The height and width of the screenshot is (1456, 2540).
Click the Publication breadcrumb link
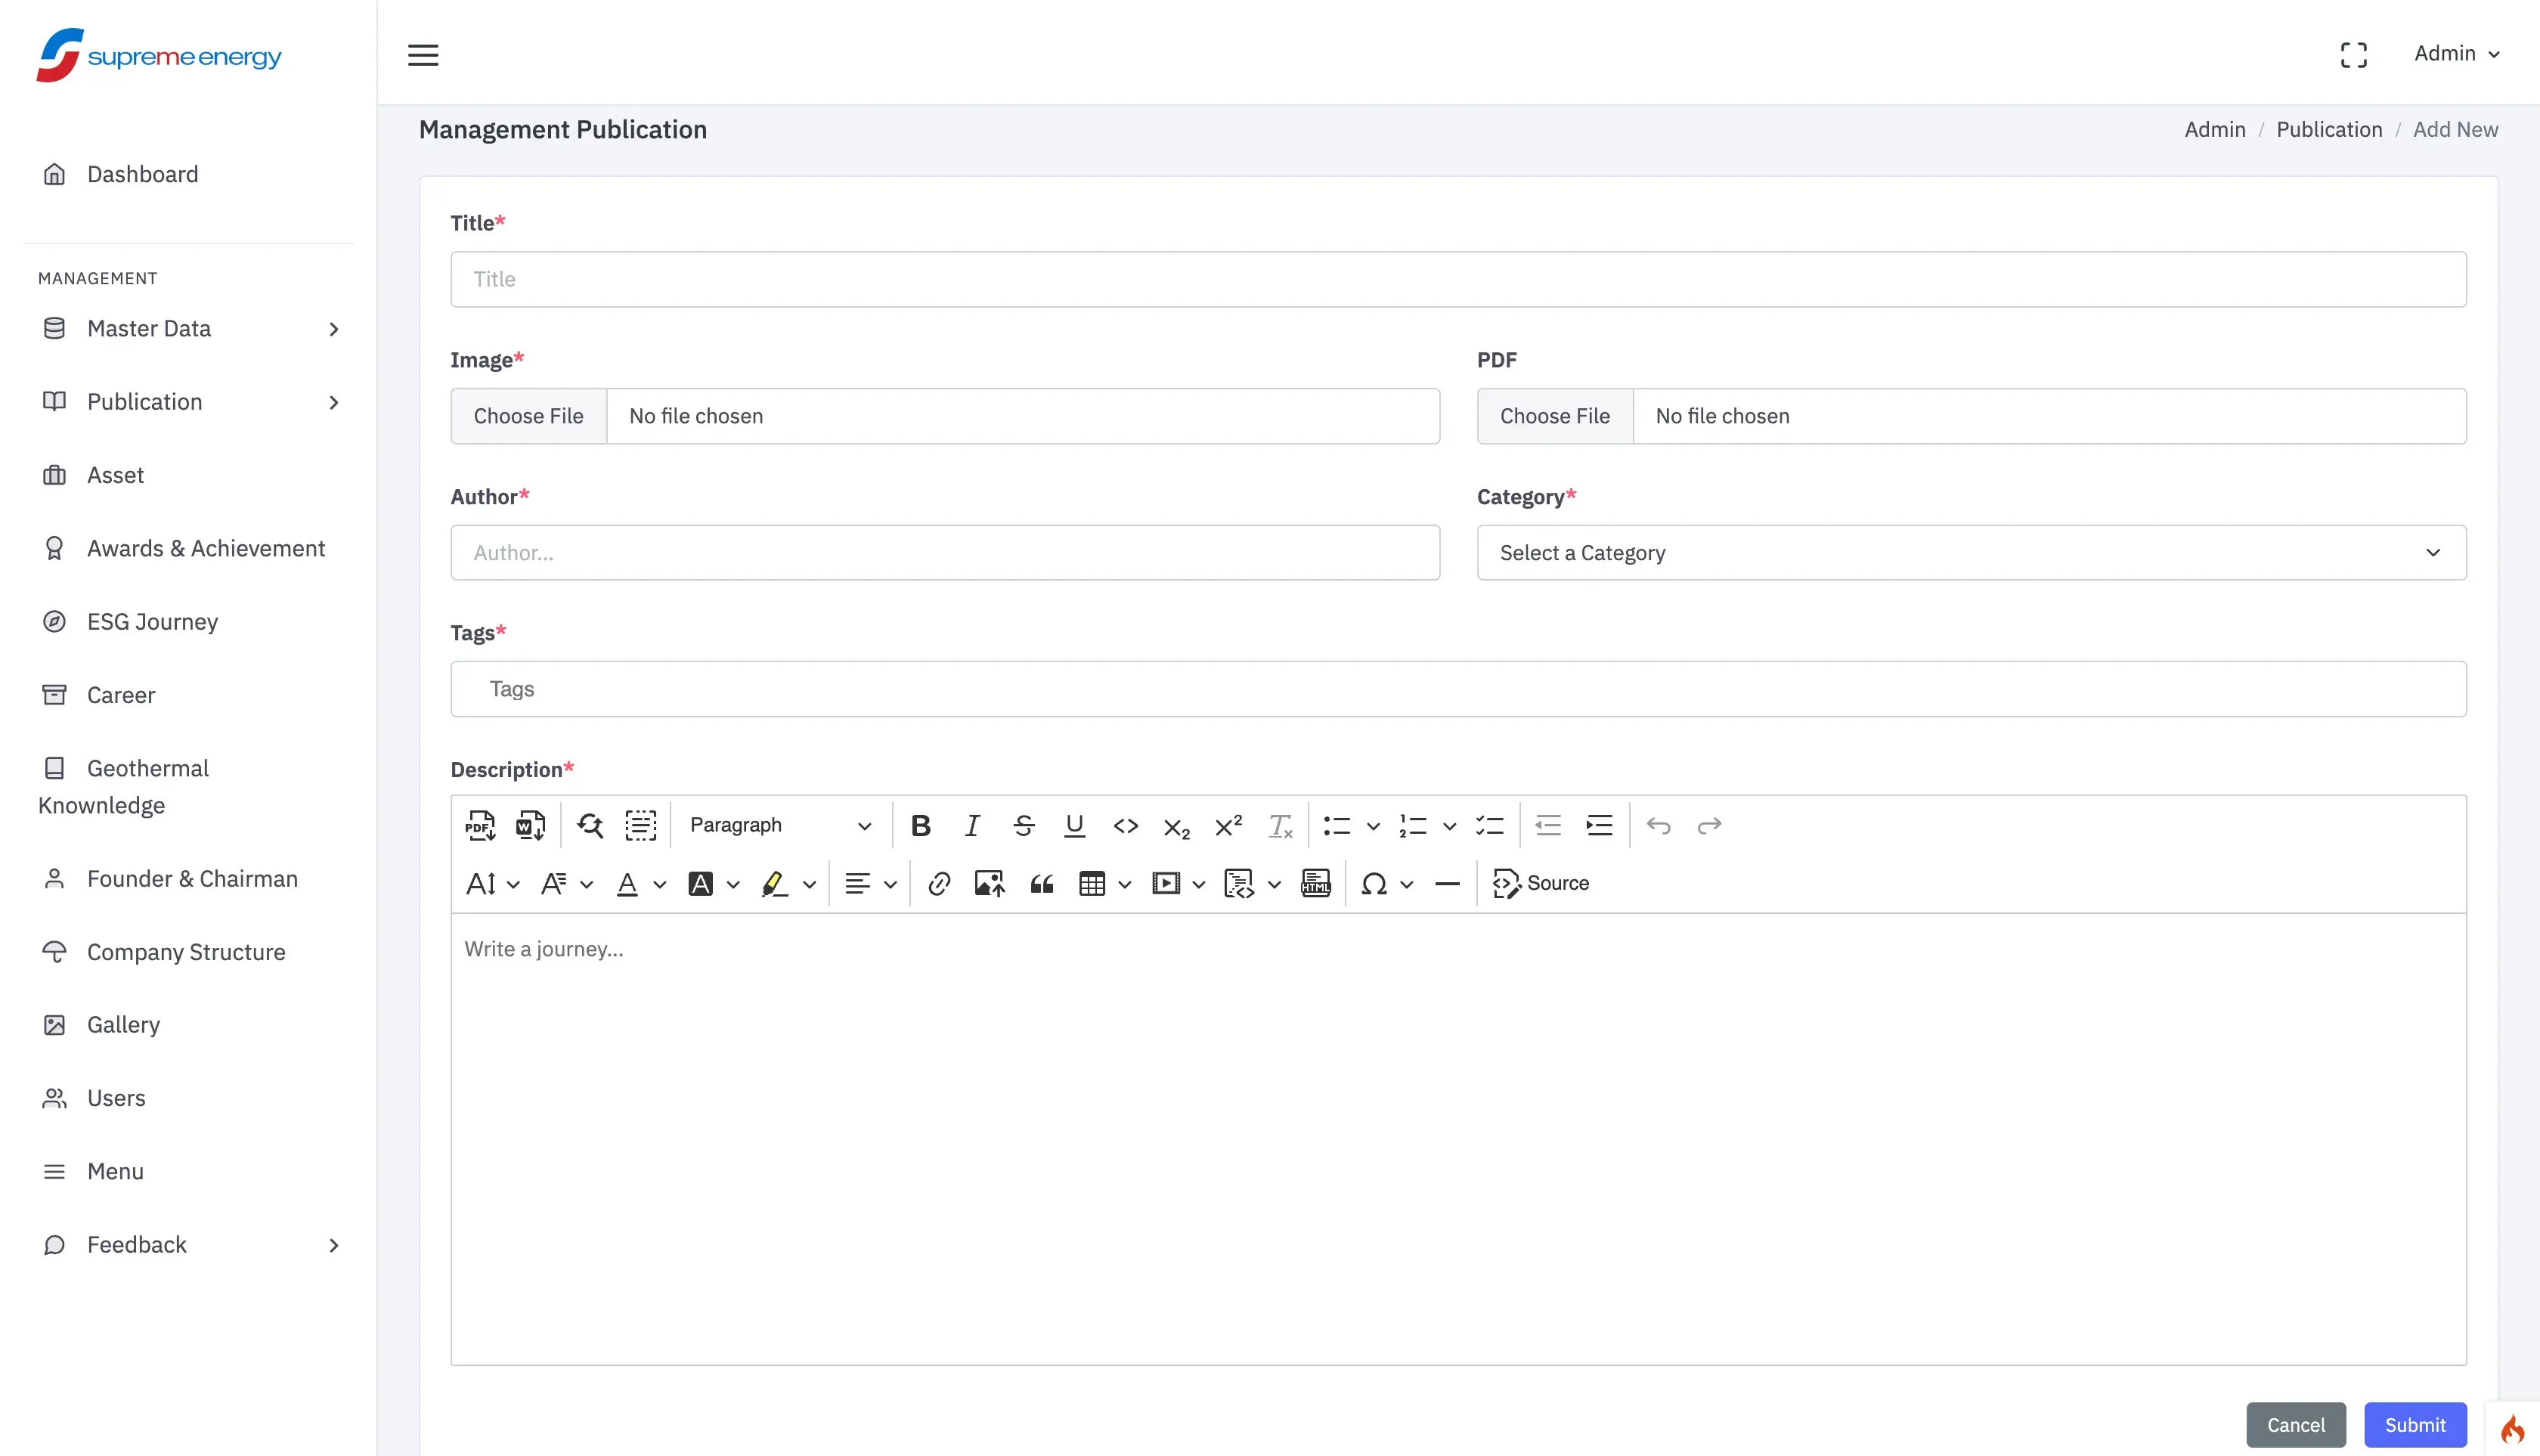(x=2329, y=129)
